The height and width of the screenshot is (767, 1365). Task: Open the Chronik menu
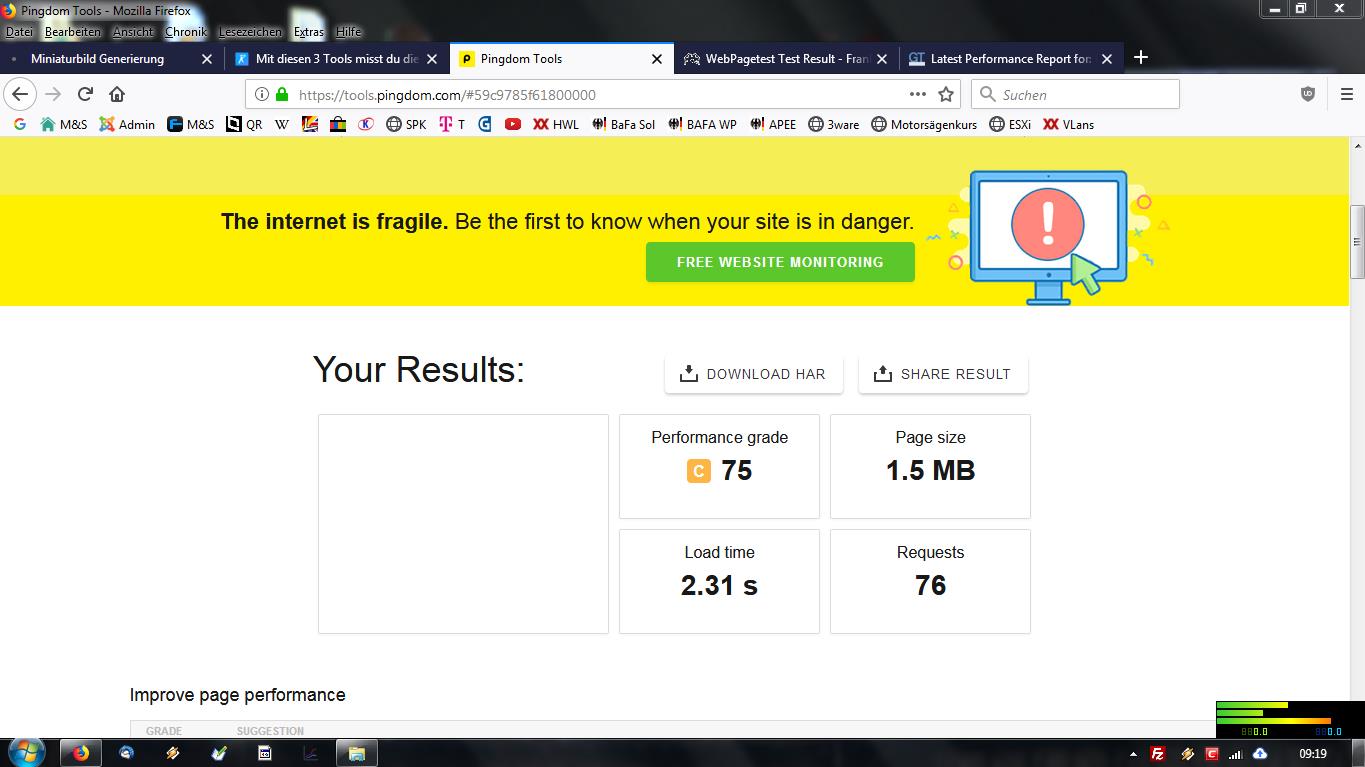(x=185, y=32)
